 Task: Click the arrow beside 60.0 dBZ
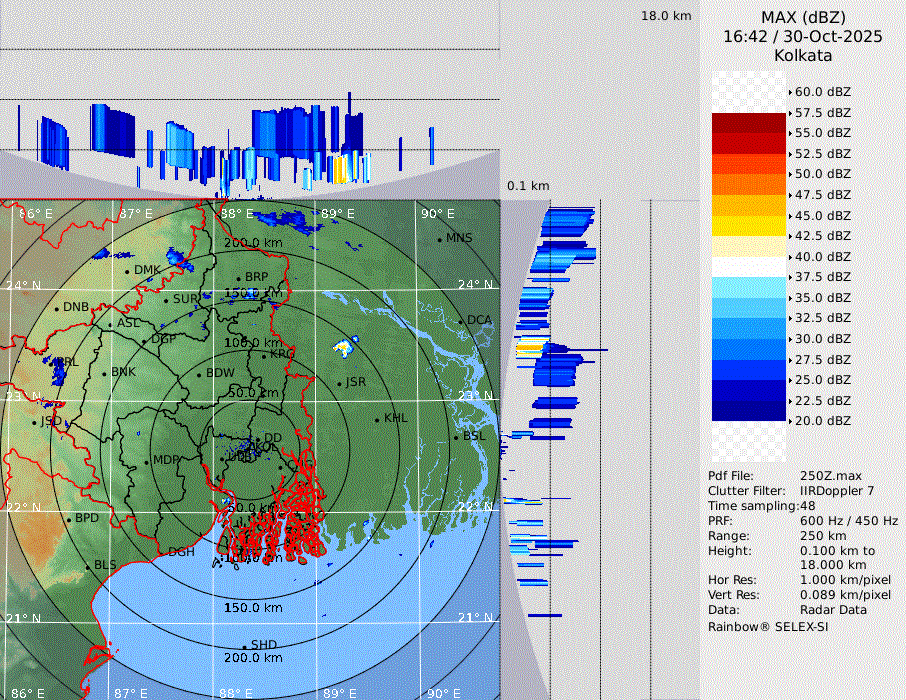tap(790, 92)
